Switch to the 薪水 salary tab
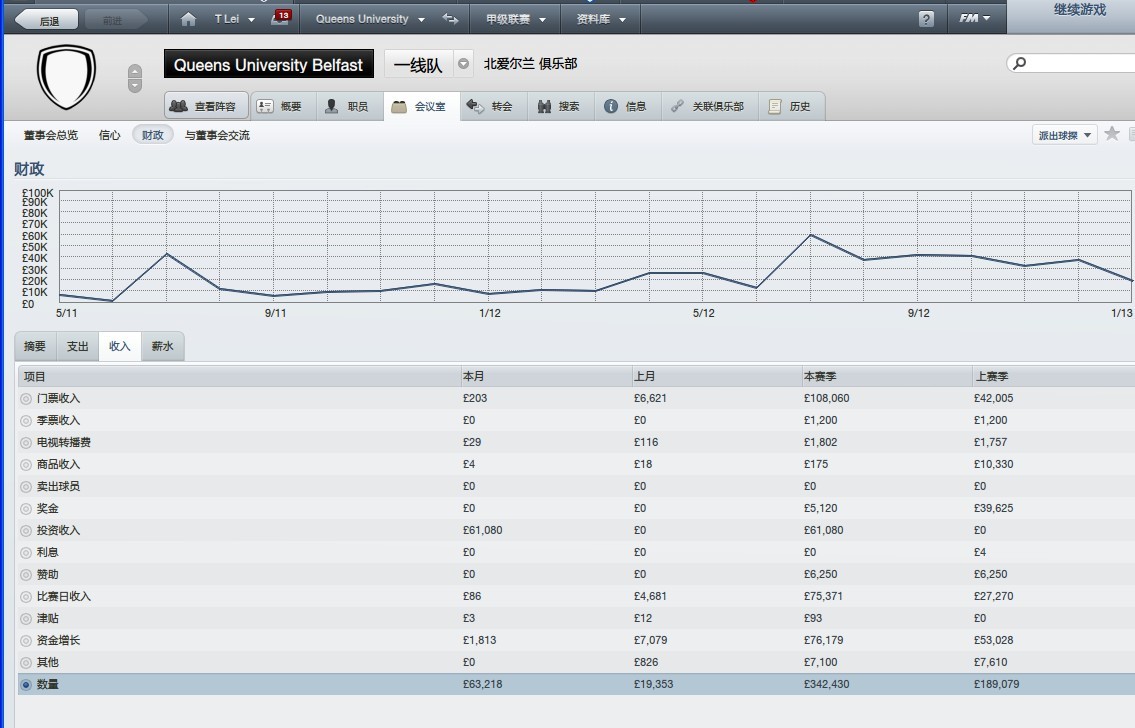Screen dimensions: 1135x728 (x=162, y=347)
